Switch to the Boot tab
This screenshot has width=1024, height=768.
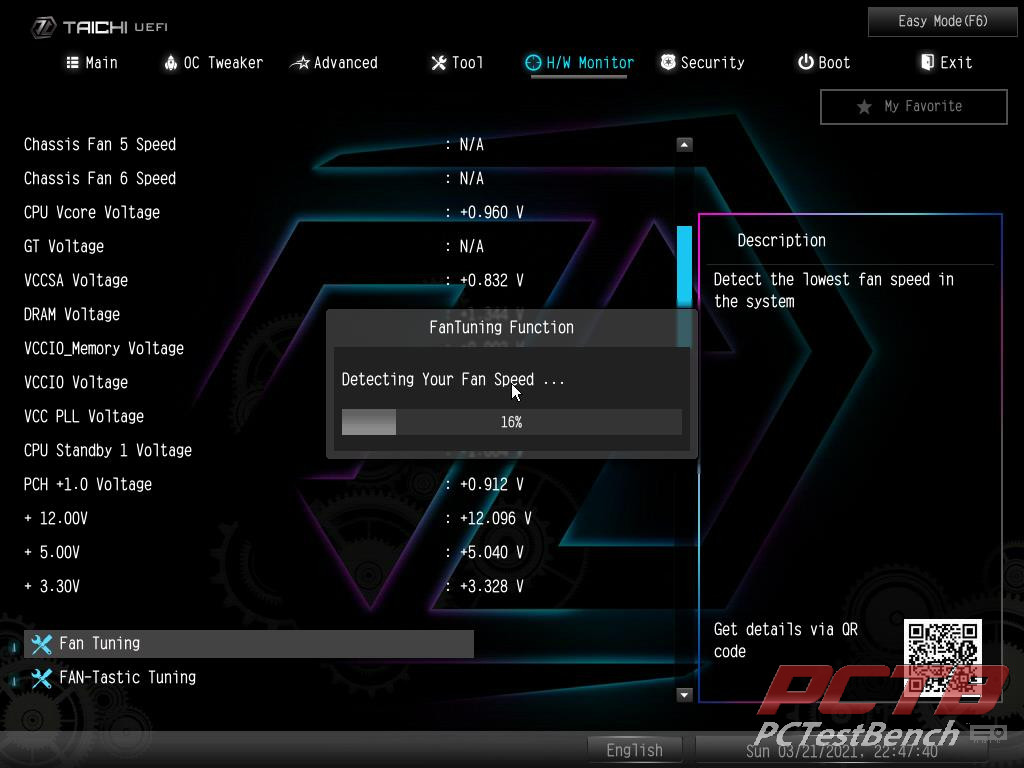(824, 63)
